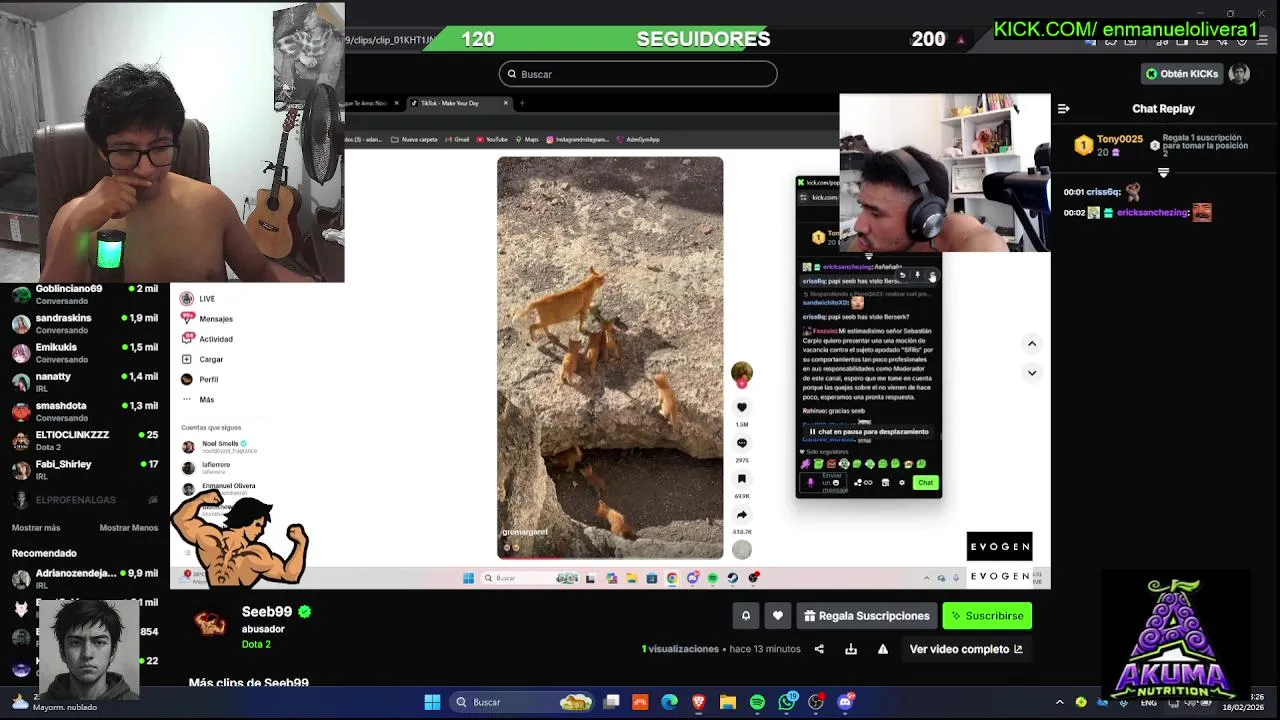This screenshot has height=720, width=1280.
Task: Report the clip with the warning triangle icon
Action: coord(883,649)
